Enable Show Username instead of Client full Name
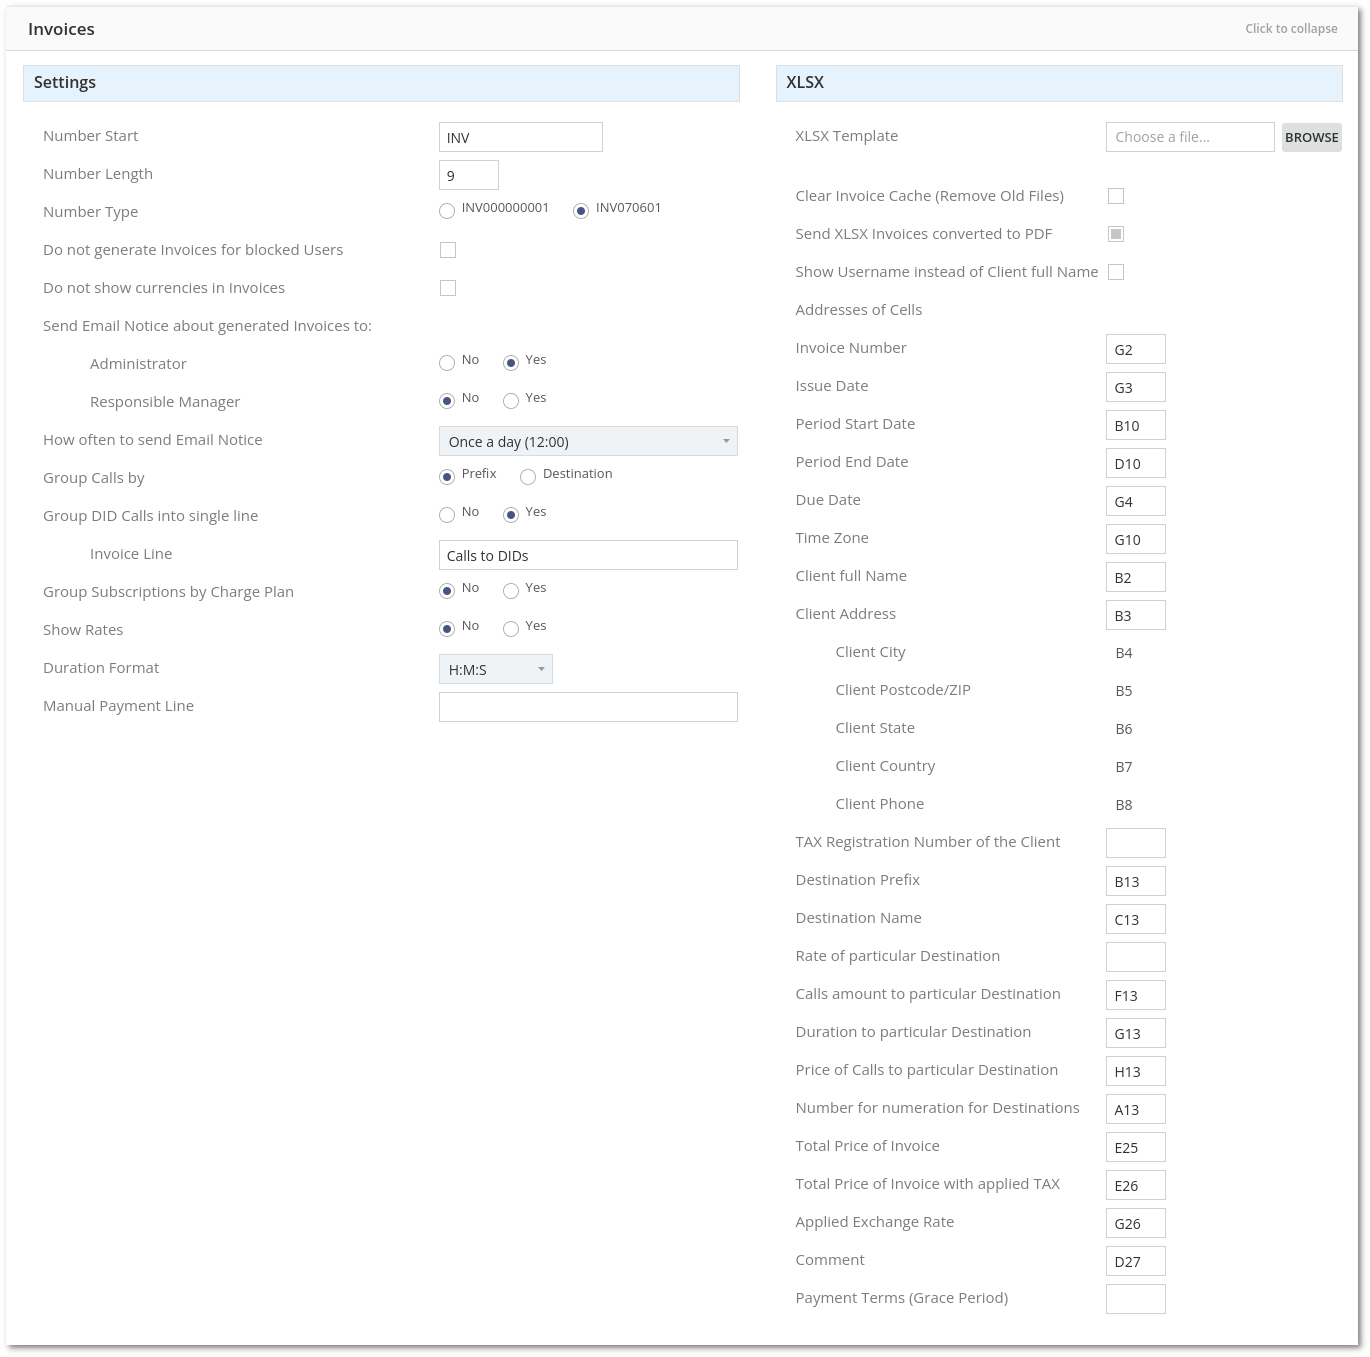The height and width of the screenshot is (1357, 1370). pos(1116,272)
